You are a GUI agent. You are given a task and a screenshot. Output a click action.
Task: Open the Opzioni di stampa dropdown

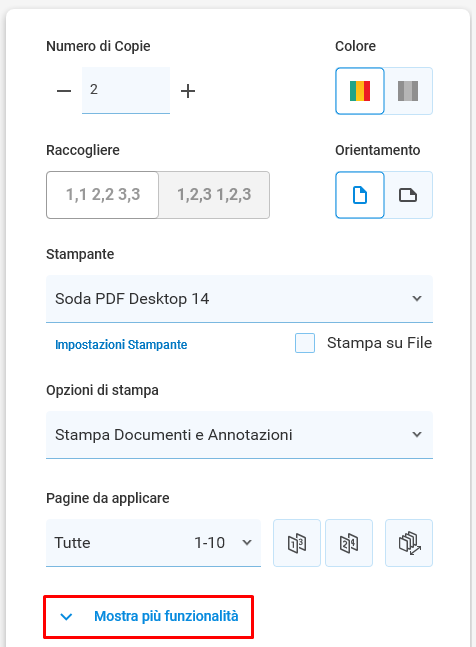(239, 435)
